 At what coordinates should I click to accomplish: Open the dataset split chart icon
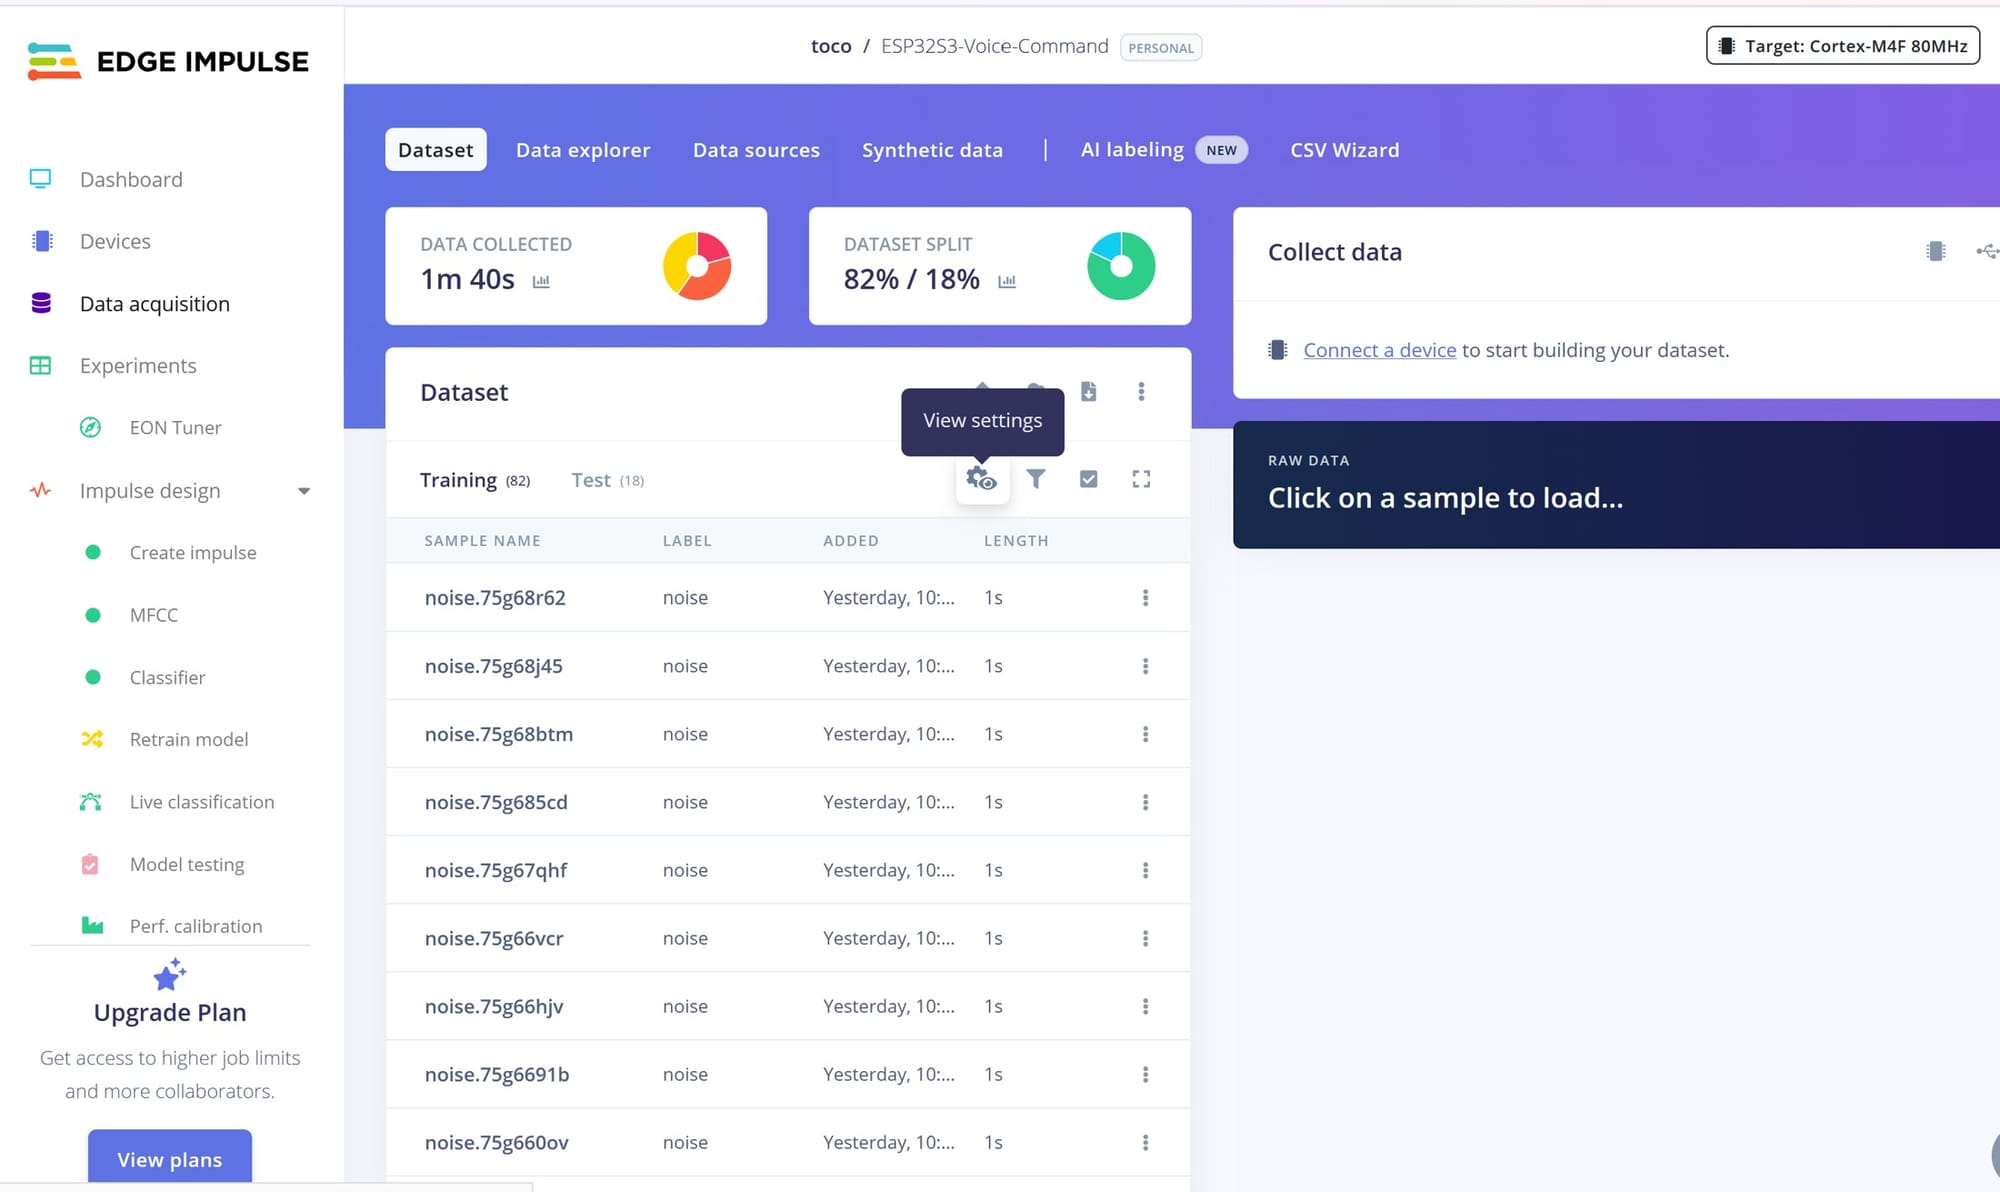point(1007,282)
